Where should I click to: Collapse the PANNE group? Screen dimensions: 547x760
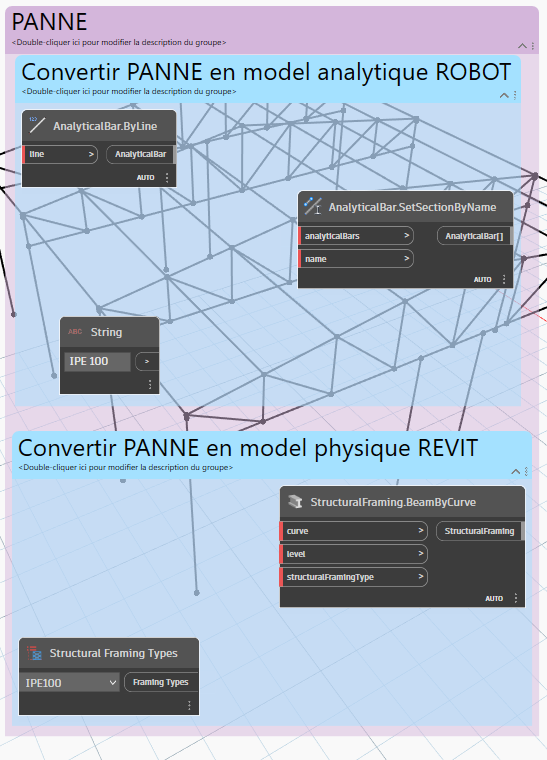tap(522, 46)
